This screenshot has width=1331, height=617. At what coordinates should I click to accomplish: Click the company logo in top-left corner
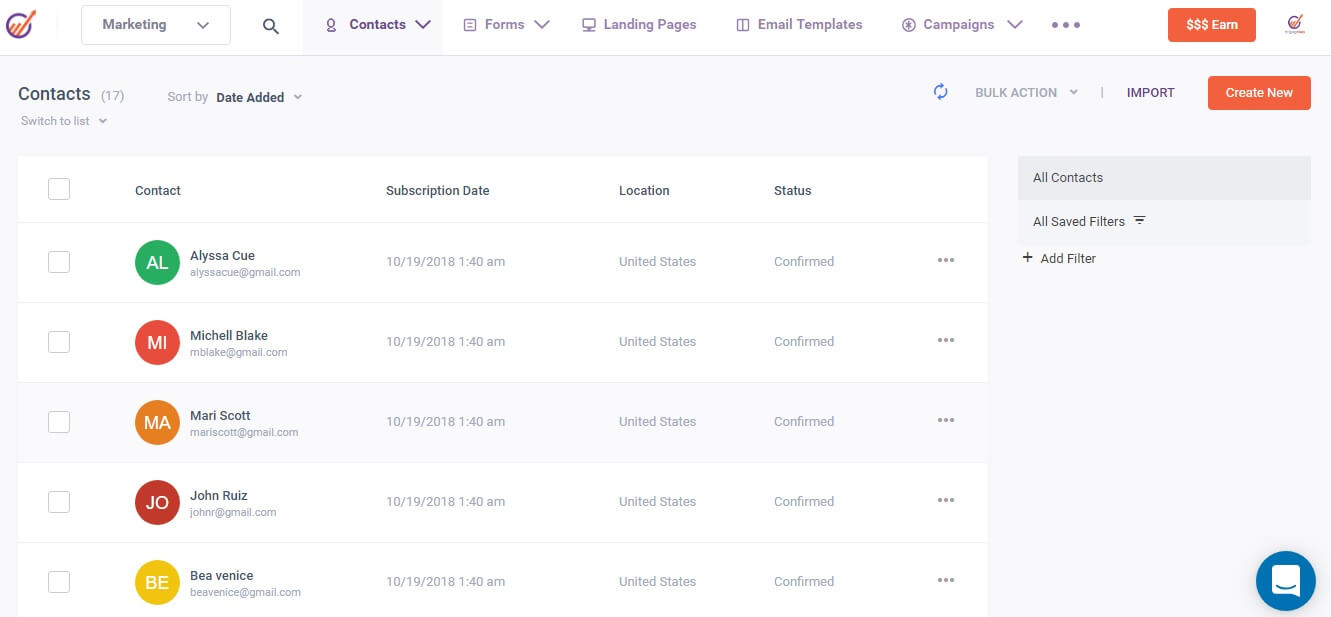coord(24,24)
